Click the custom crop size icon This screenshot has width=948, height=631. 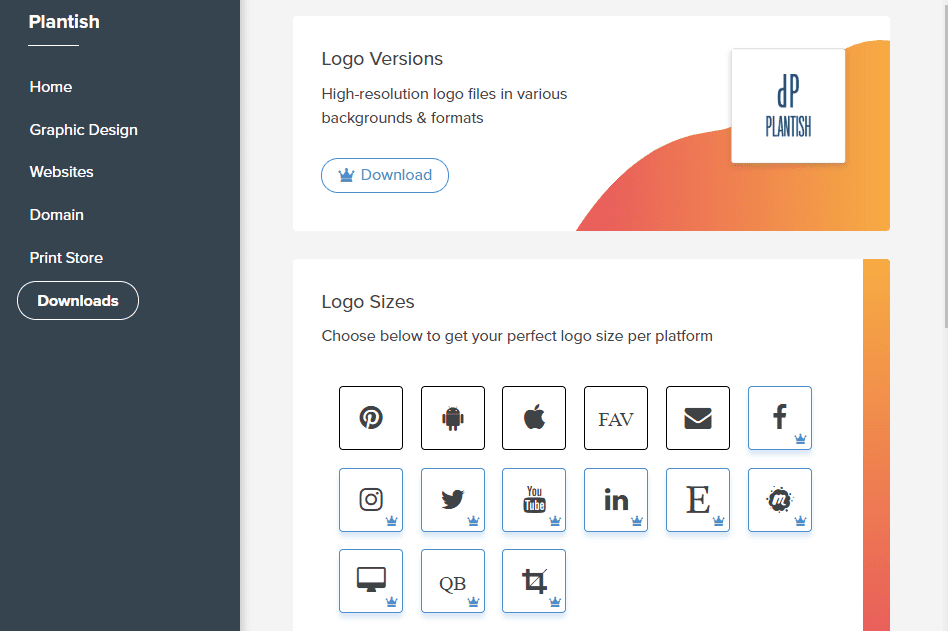pos(534,581)
